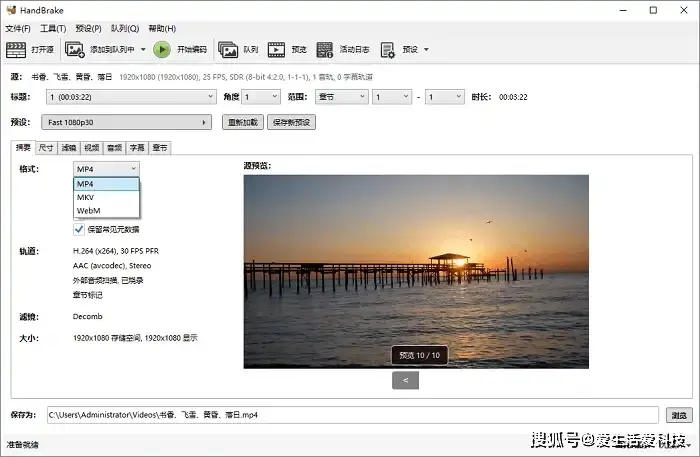Screen dimensions: 700x457
Task: Expand the end chapter dropdown
Action: click(445, 97)
